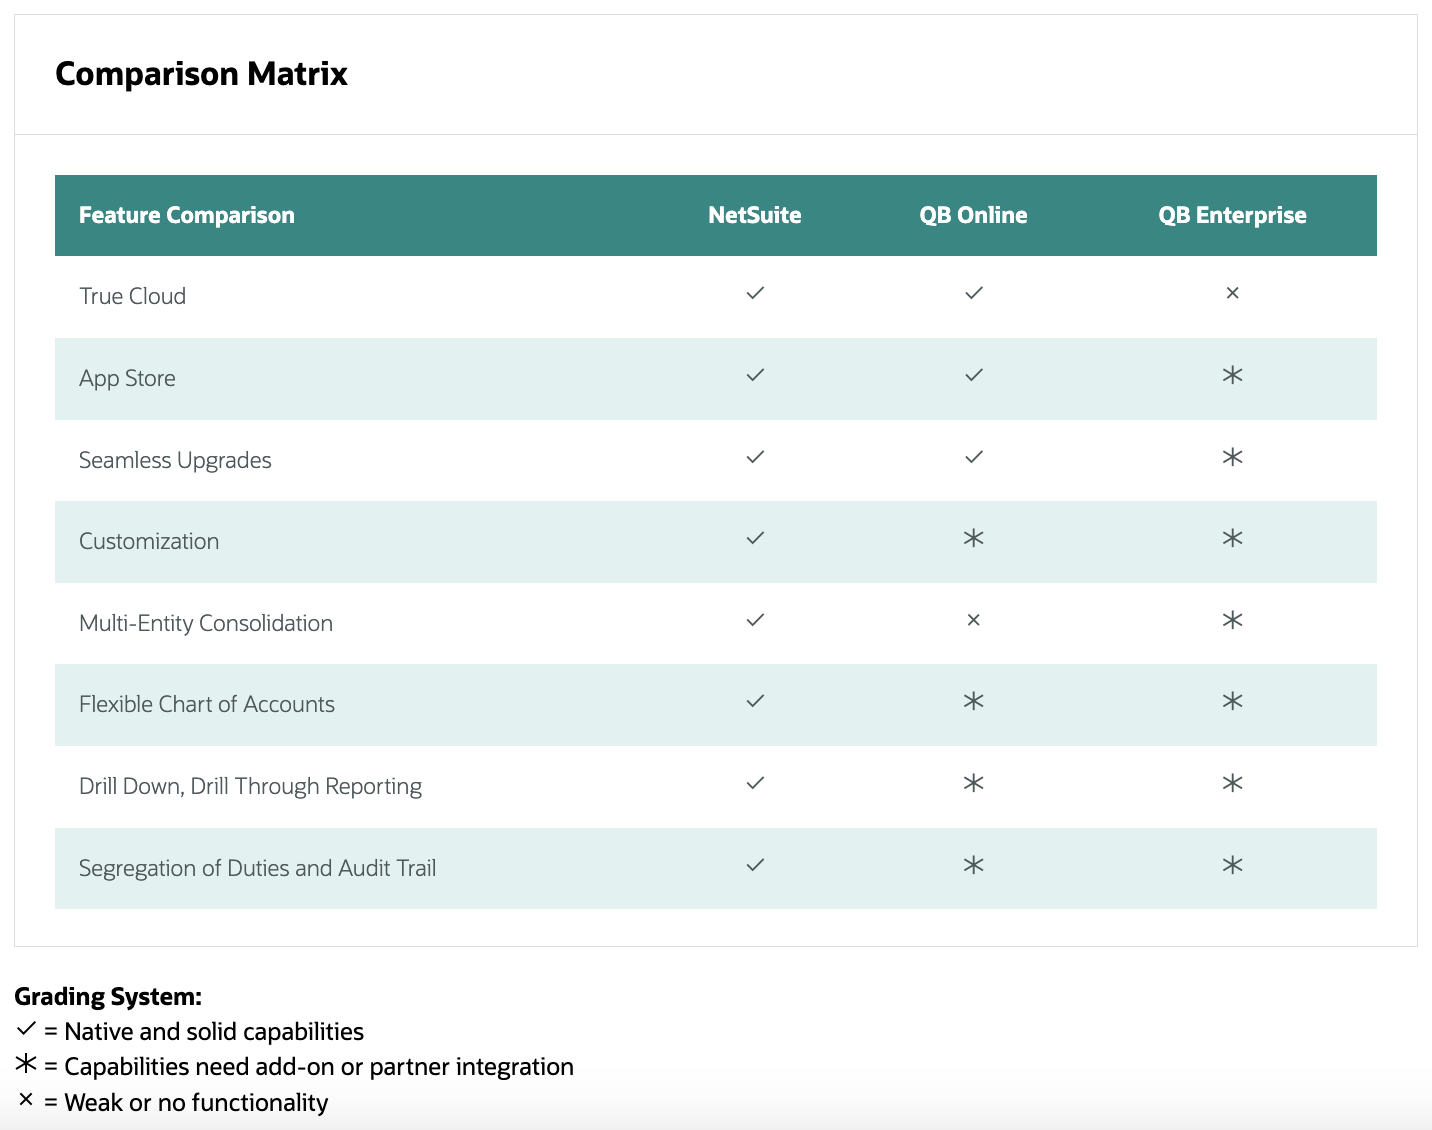This screenshot has width=1432, height=1130.
Task: Select the Seamless Upgrades feature label
Action: [175, 460]
